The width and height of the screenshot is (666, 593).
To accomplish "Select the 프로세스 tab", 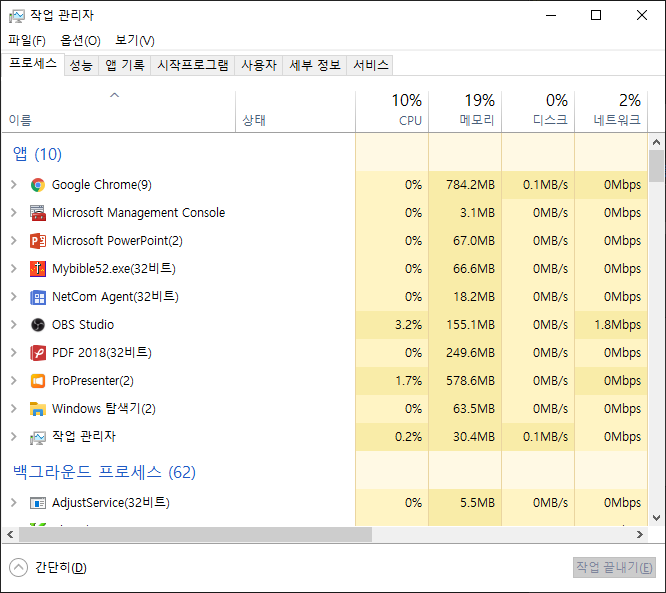I will point(33,64).
